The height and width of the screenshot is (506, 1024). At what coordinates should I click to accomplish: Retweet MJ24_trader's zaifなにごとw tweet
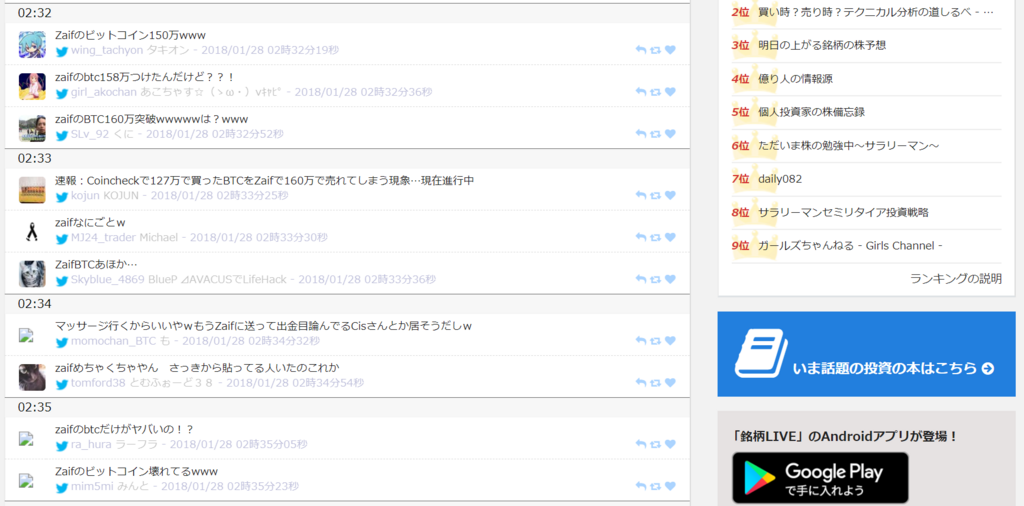[x=655, y=237]
